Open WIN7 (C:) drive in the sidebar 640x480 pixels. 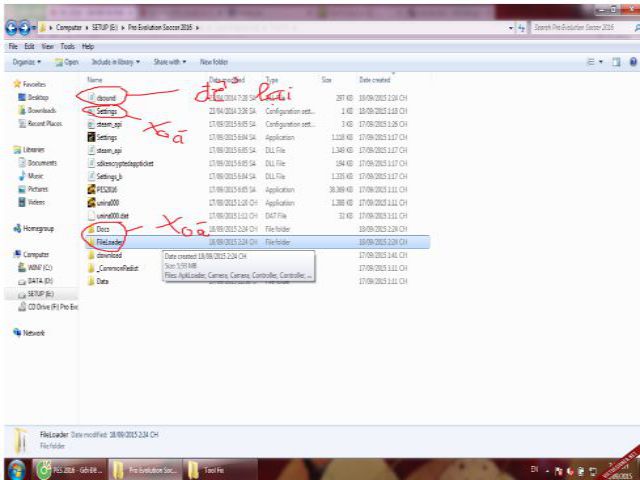[35, 268]
